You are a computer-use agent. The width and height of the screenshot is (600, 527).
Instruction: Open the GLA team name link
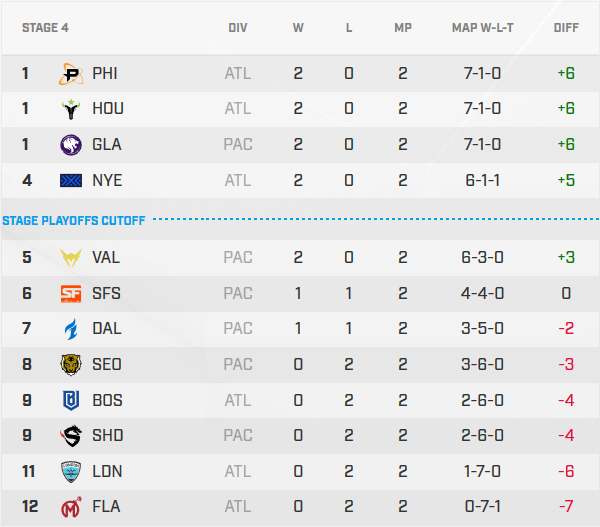click(x=106, y=144)
